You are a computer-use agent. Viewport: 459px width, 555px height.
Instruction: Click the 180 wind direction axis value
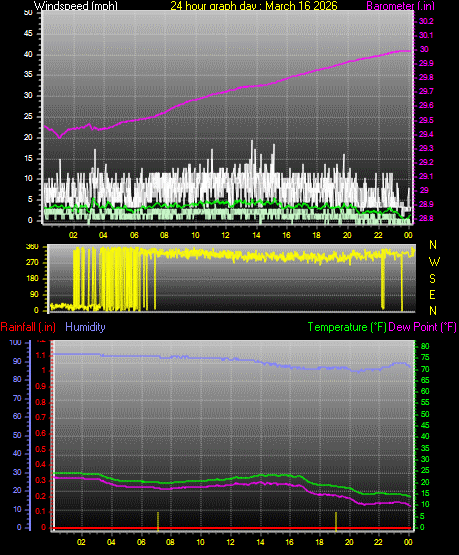click(x=32, y=279)
